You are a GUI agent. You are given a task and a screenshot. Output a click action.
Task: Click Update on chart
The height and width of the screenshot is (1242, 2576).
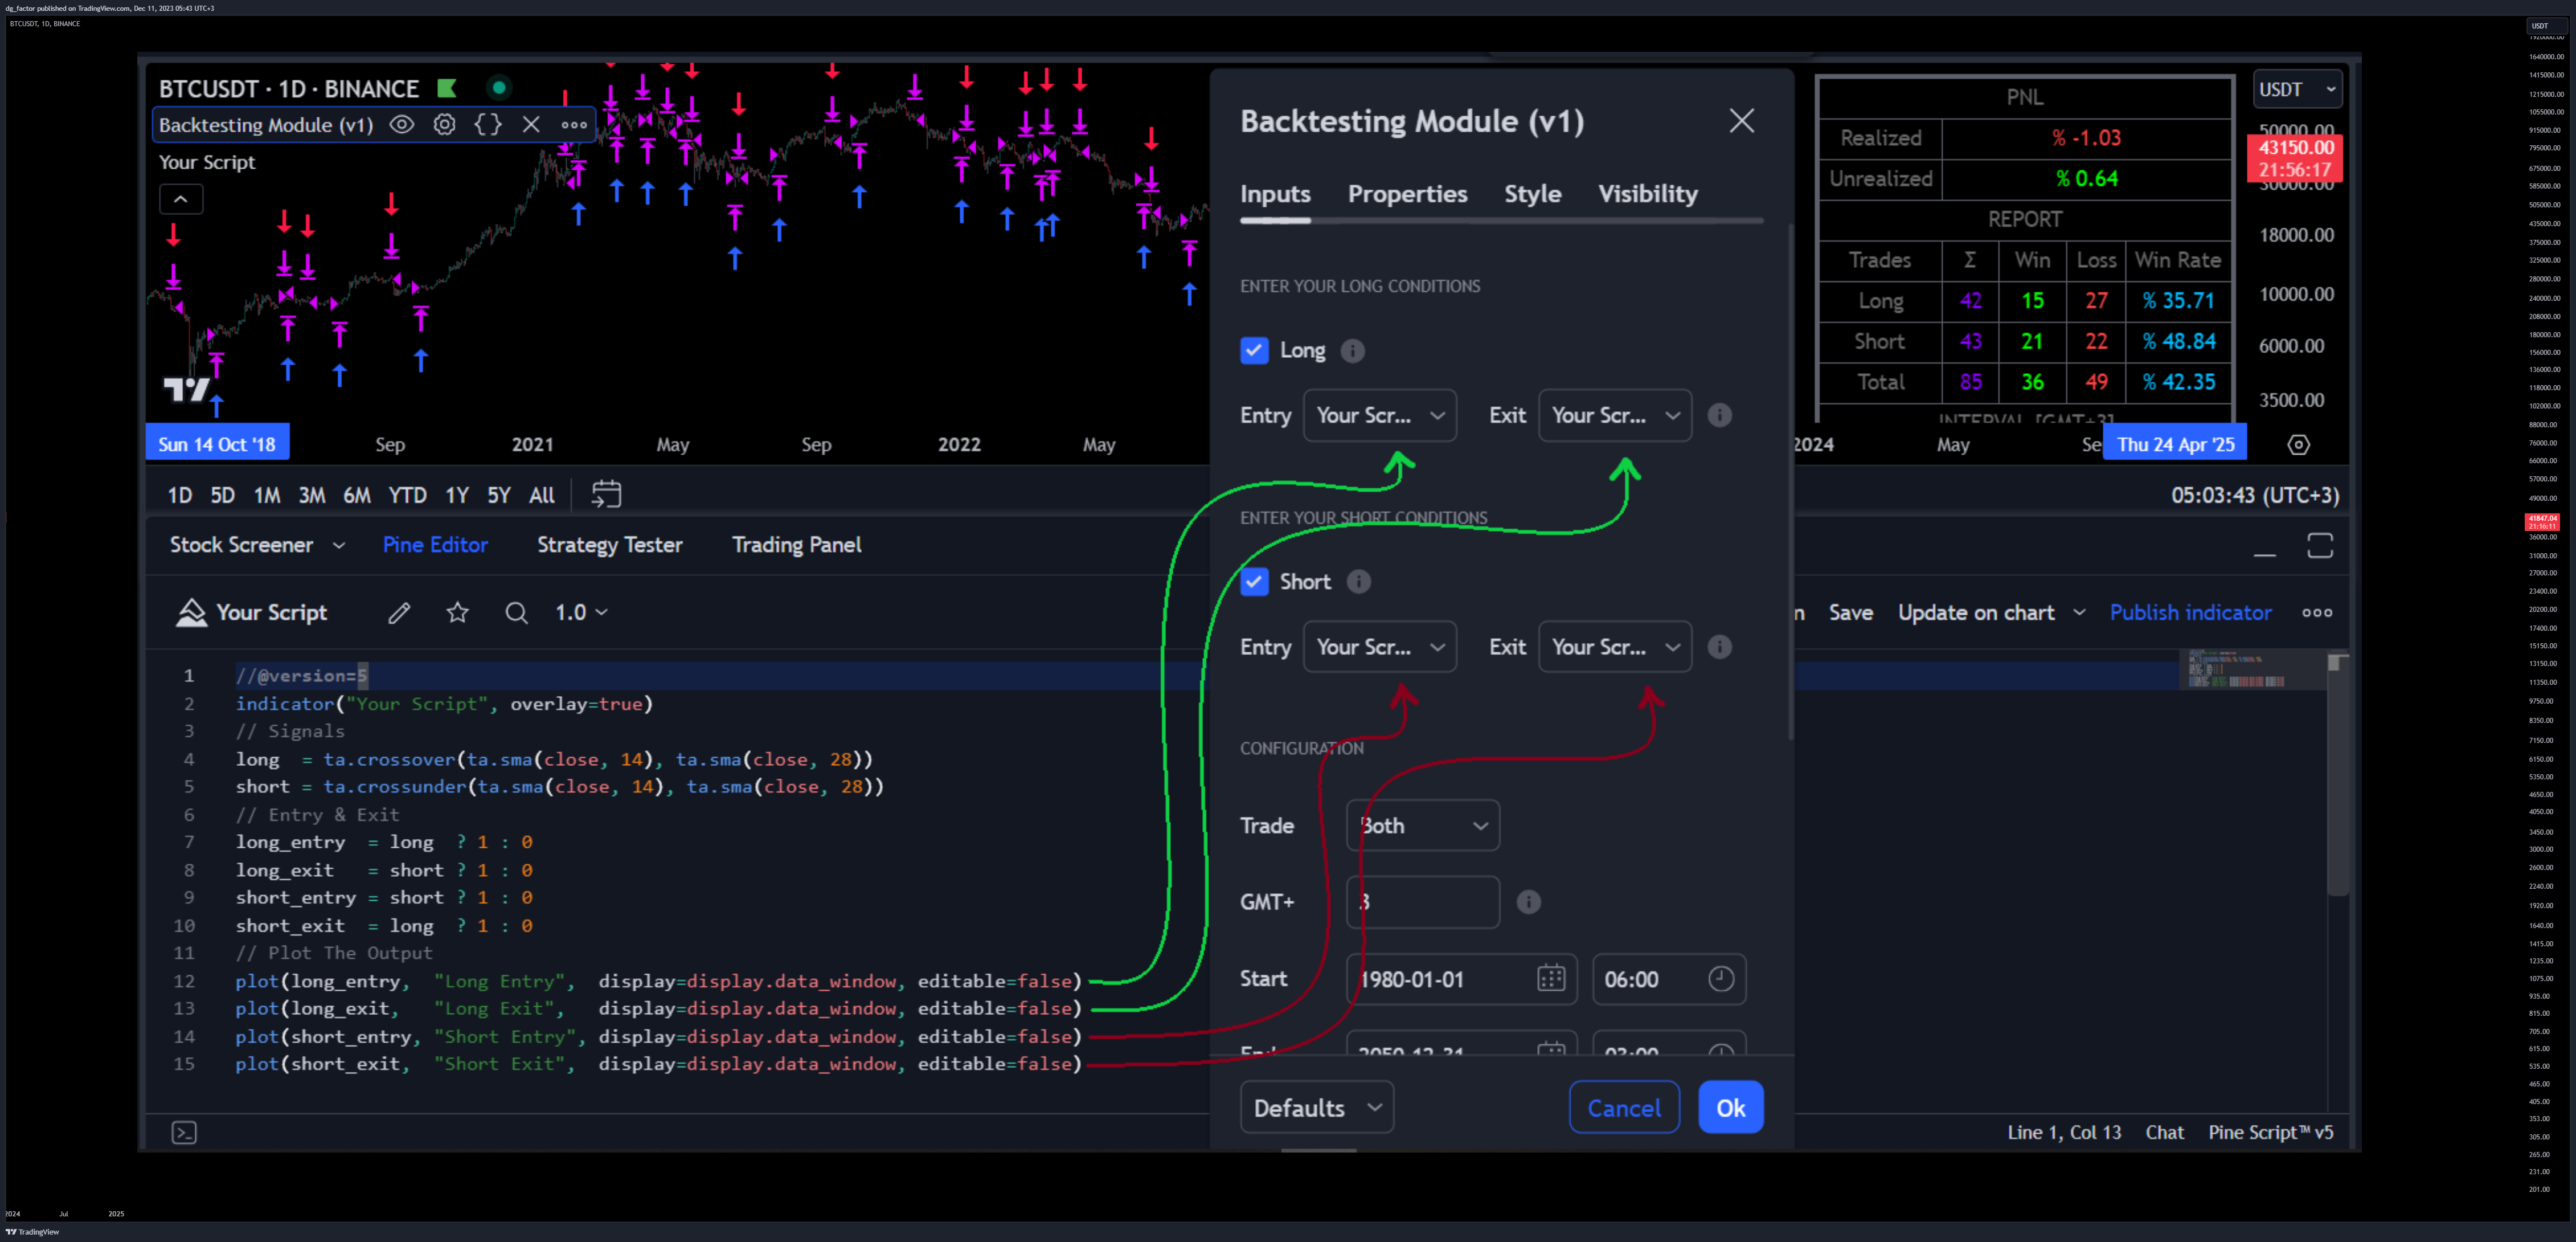(x=1976, y=613)
